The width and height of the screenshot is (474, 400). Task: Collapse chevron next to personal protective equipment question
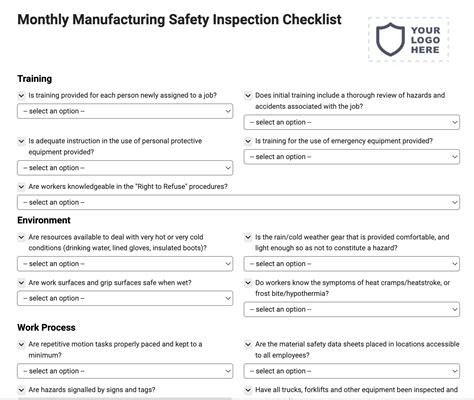click(21, 141)
